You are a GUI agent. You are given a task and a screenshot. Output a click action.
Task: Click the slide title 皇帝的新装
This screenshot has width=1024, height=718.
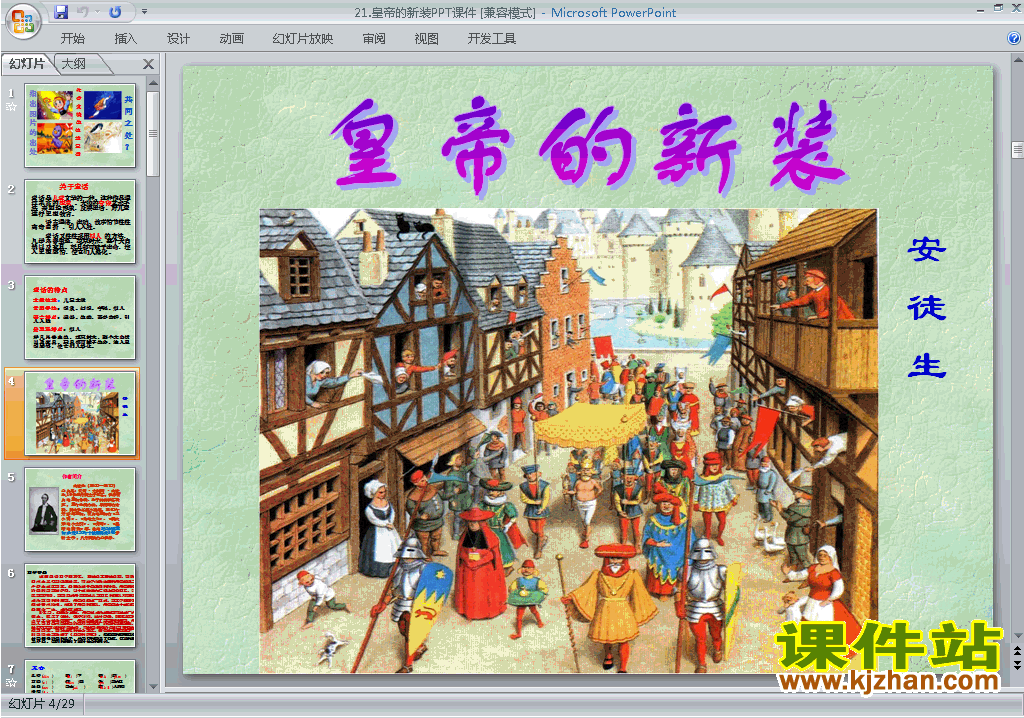pos(589,148)
